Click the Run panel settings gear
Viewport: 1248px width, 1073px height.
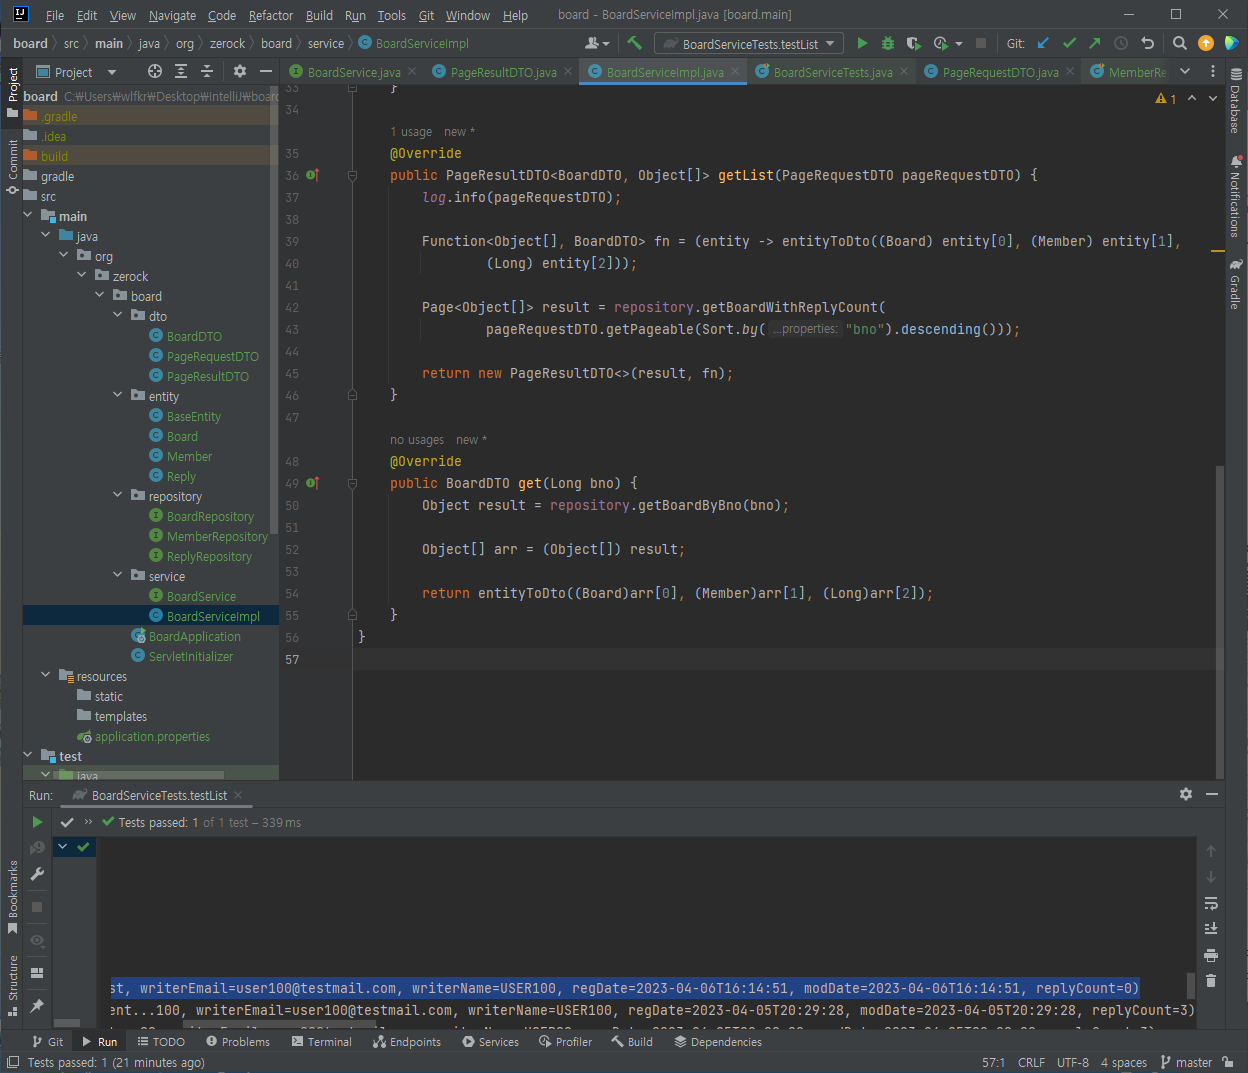click(x=1185, y=794)
